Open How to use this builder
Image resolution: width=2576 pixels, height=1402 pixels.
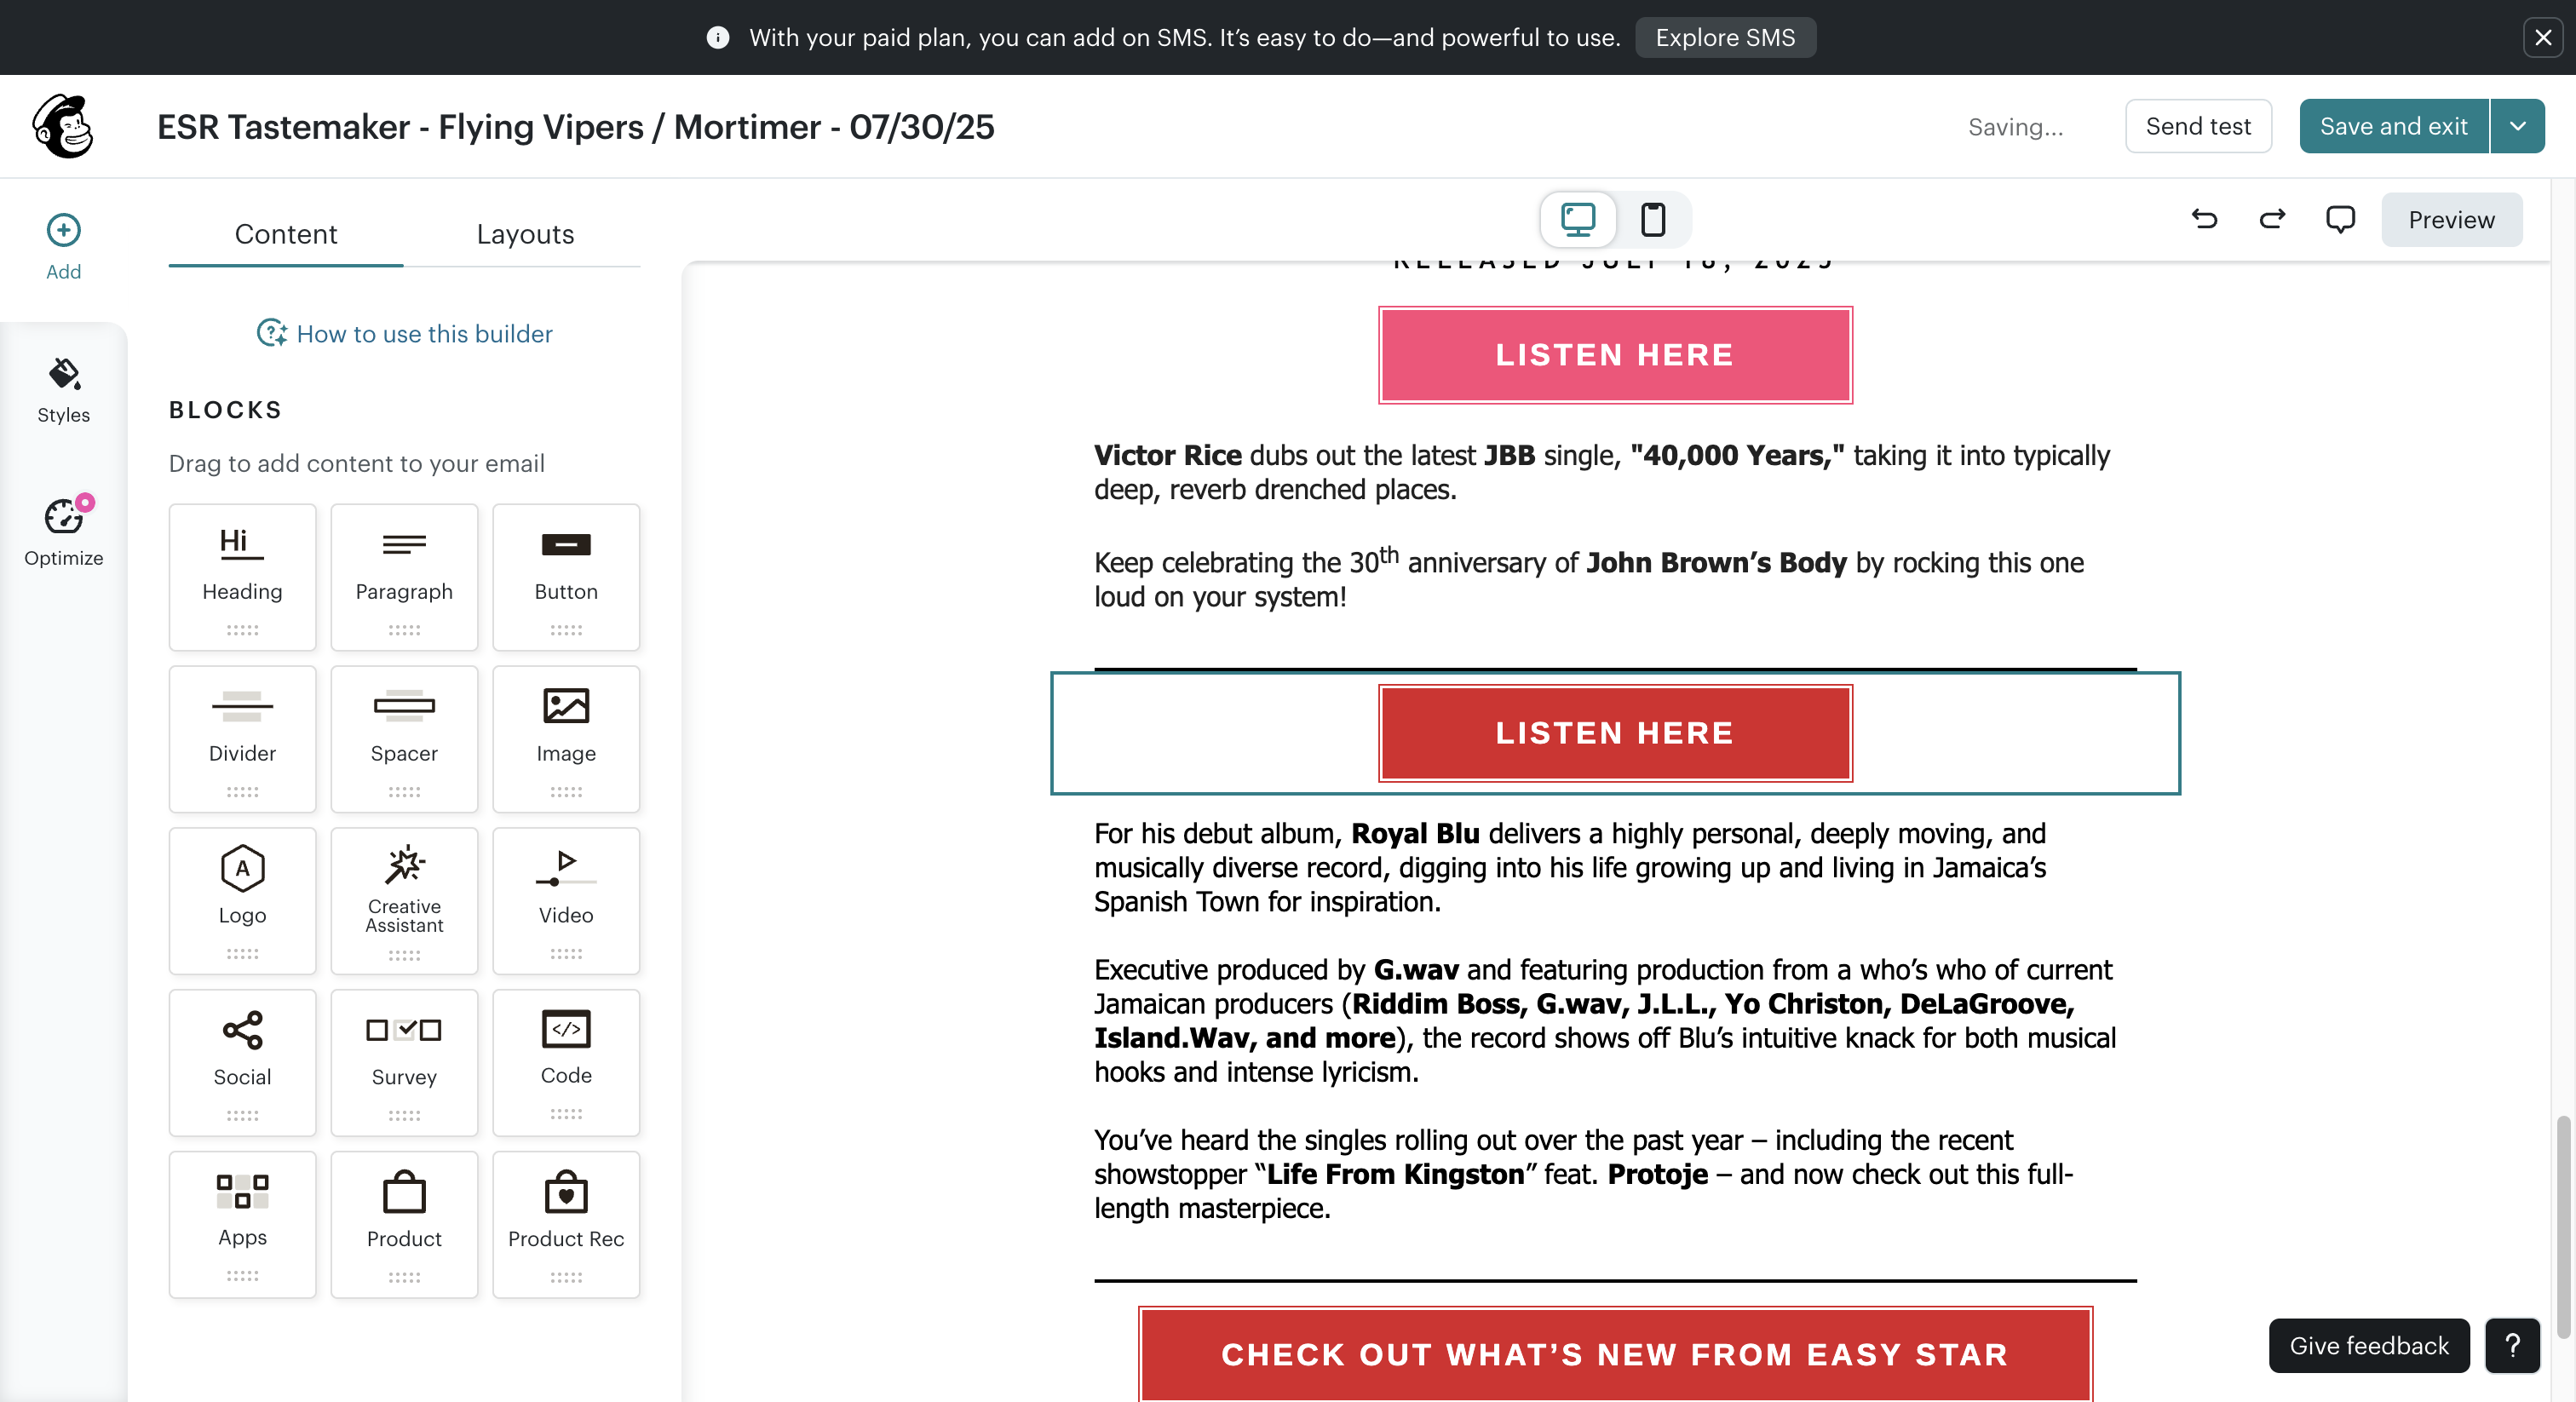click(405, 333)
